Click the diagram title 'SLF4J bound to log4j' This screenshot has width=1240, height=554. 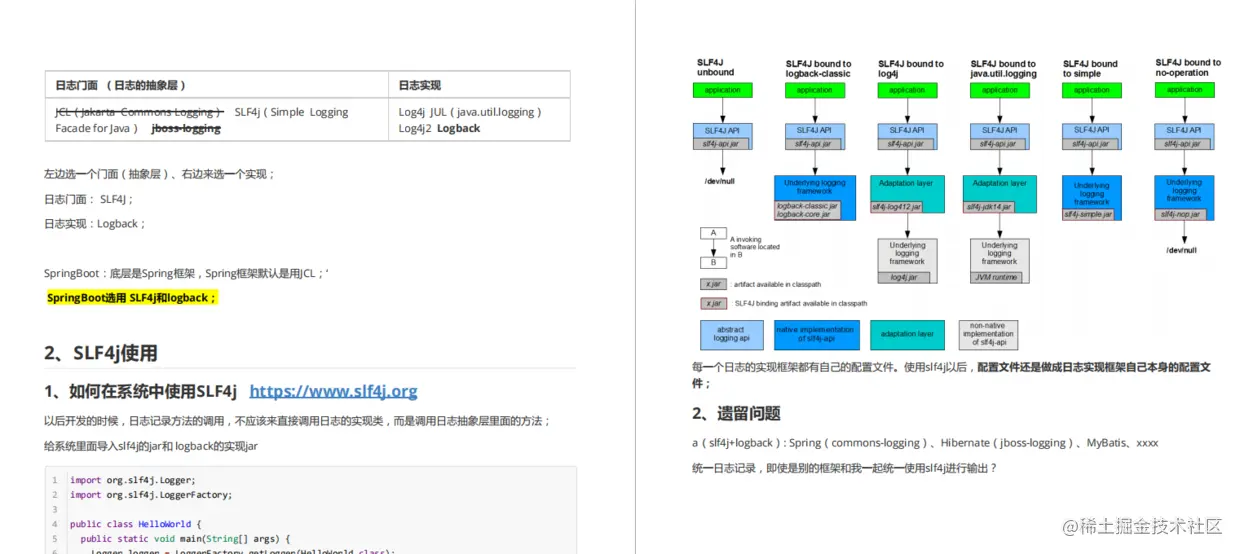tap(911, 69)
